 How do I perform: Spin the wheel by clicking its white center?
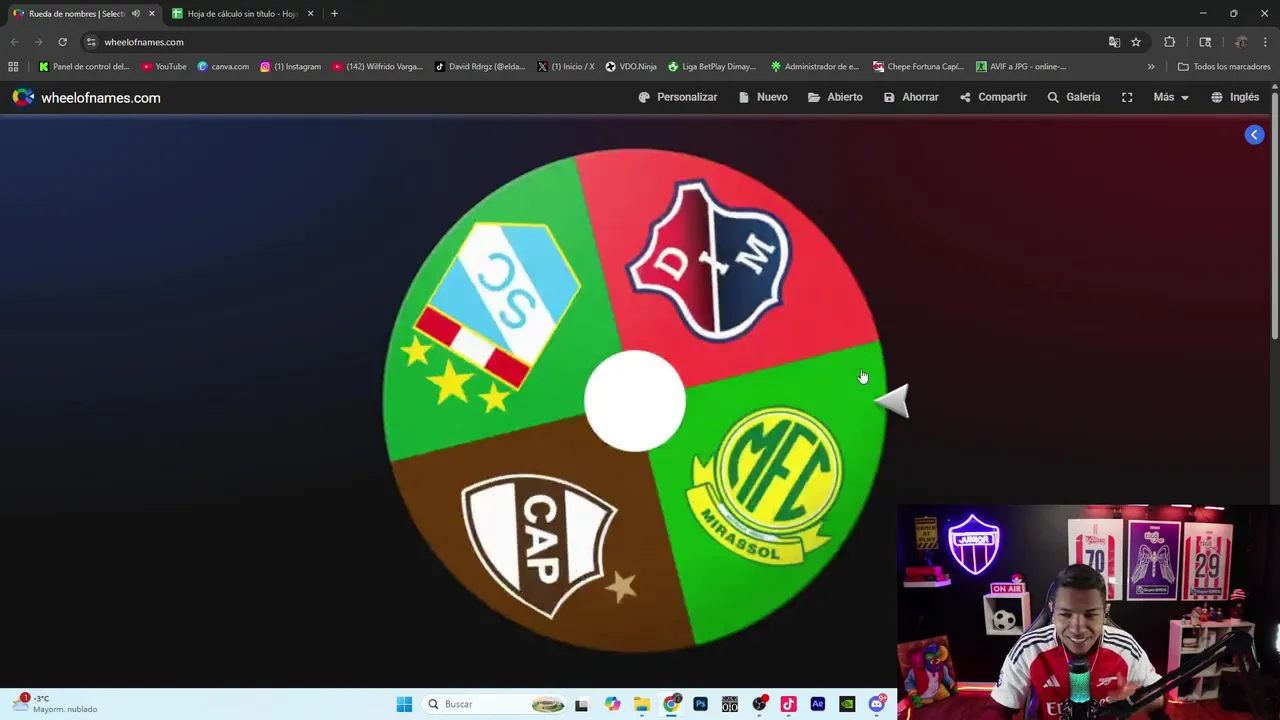tap(635, 400)
